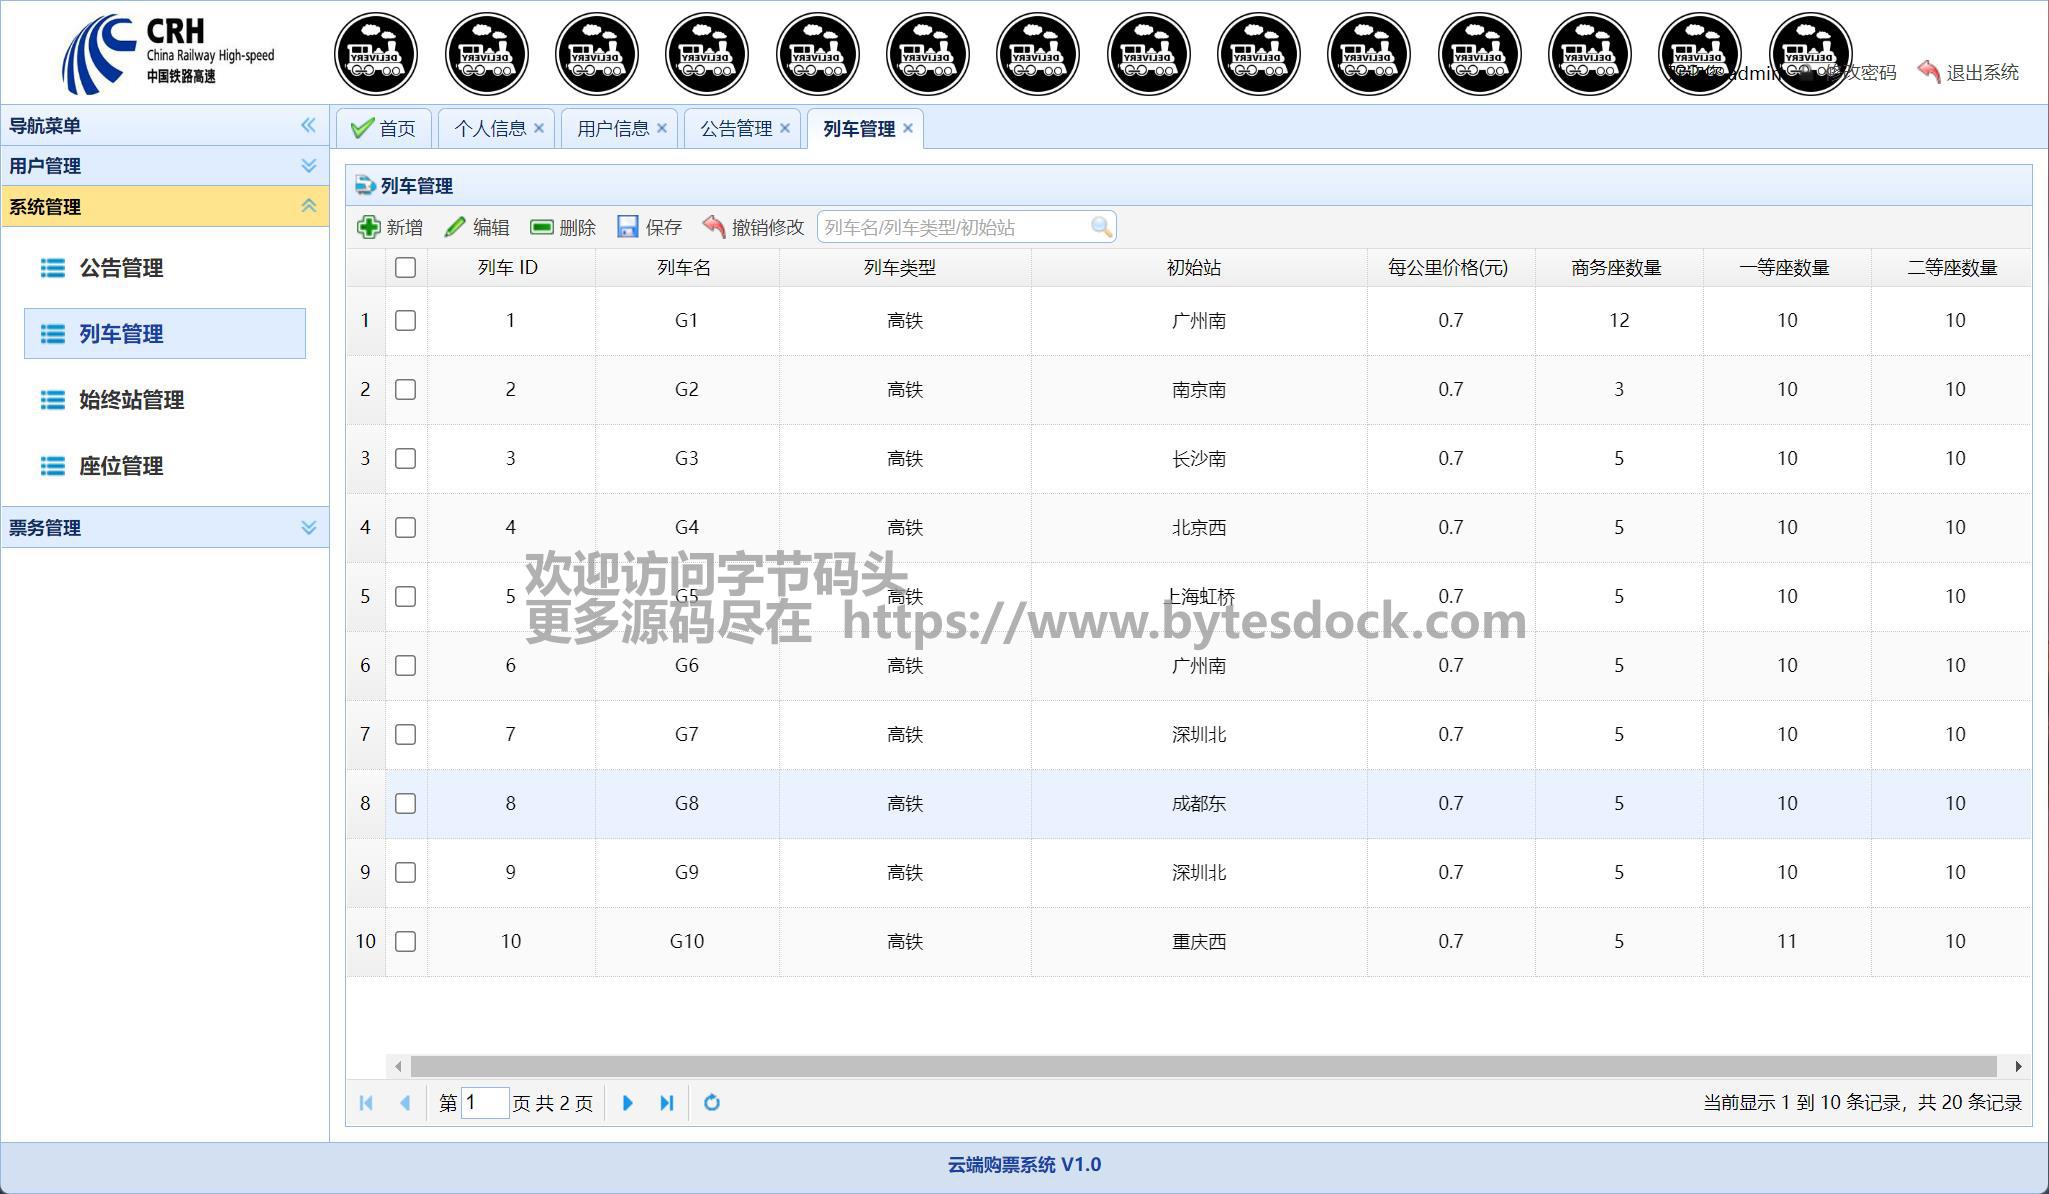Tick the checkbox for train G8

[405, 803]
